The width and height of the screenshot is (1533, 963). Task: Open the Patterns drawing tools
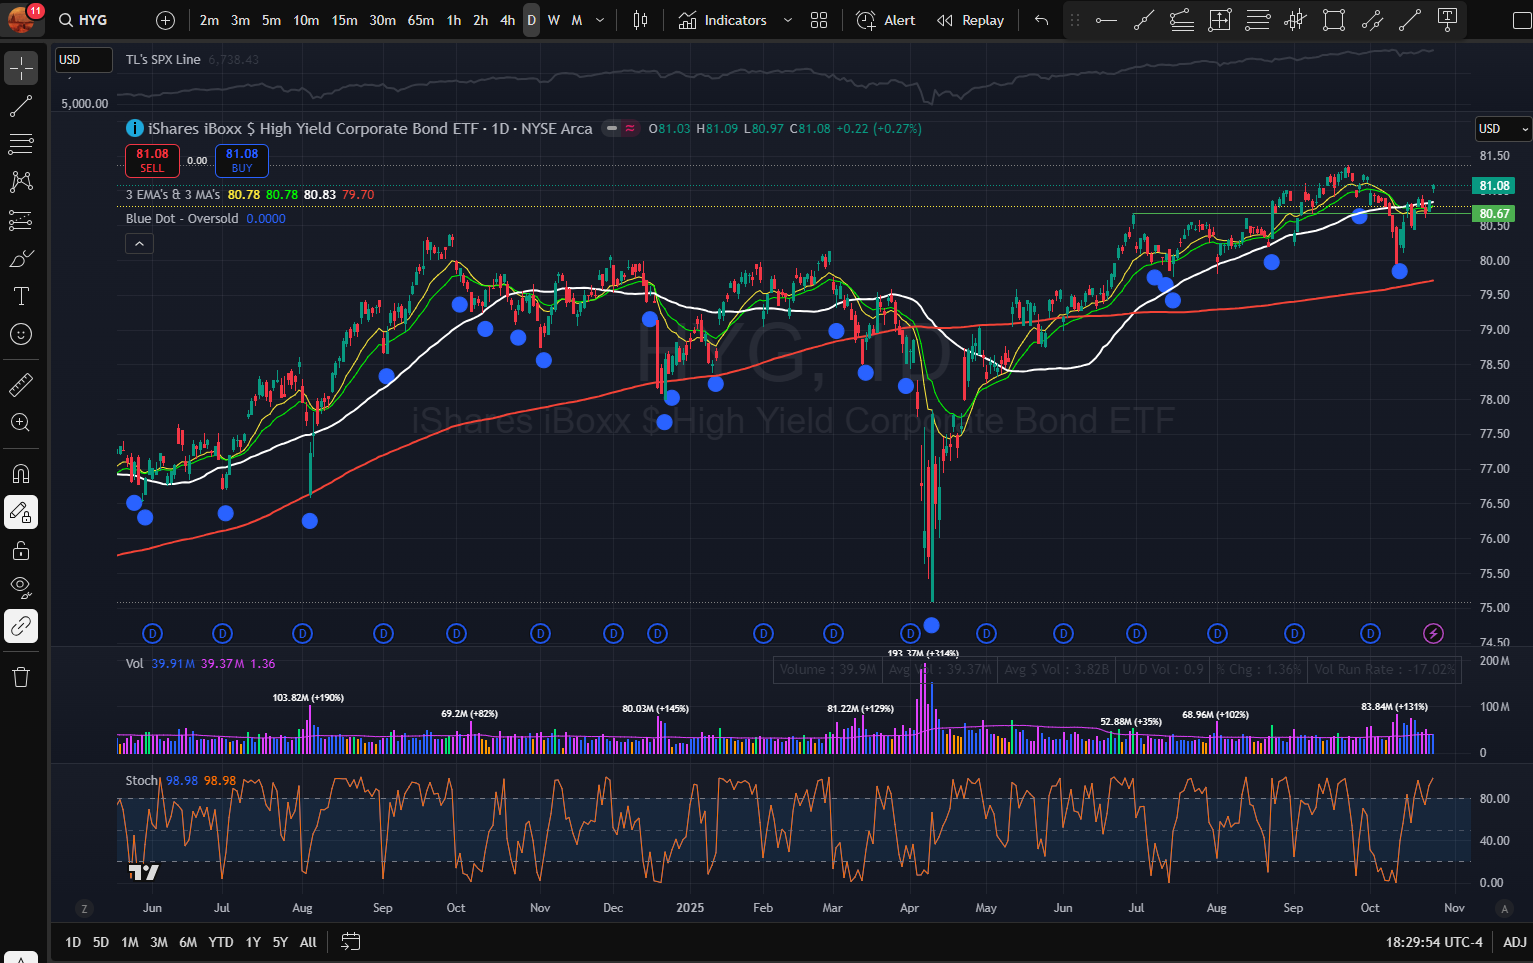tap(21, 182)
